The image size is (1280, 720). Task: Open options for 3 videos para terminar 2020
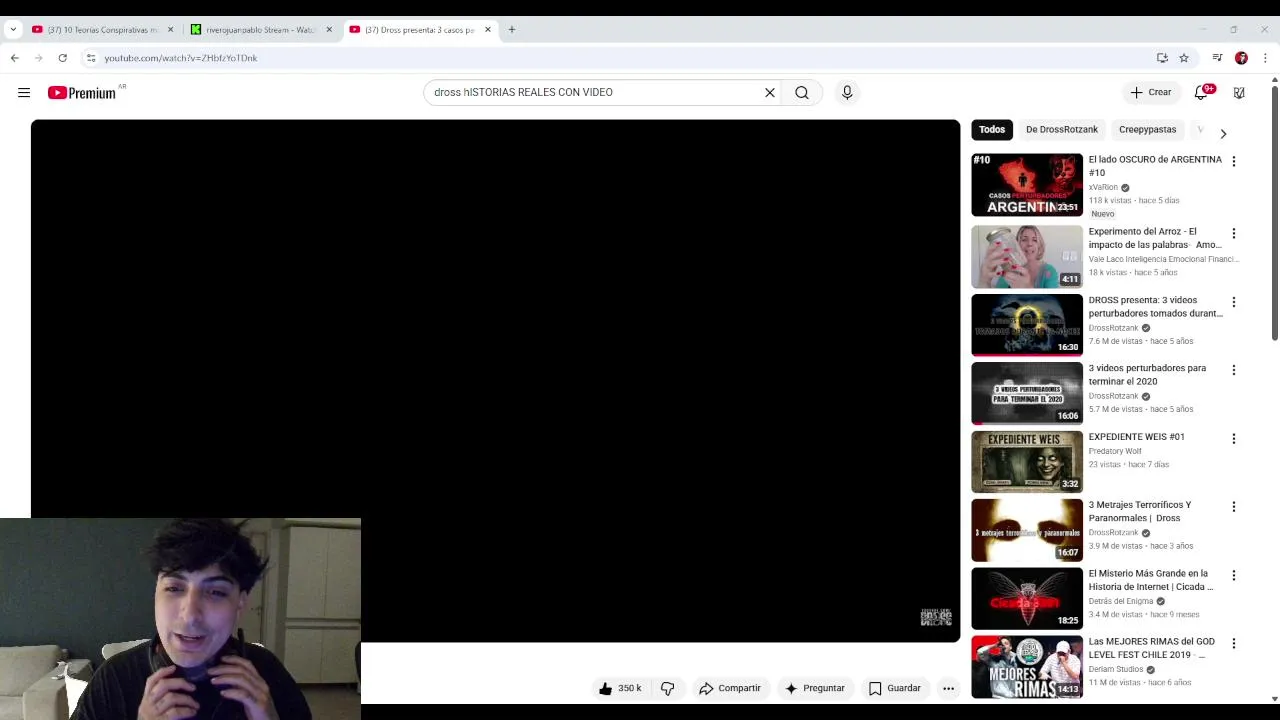pos(1234,370)
